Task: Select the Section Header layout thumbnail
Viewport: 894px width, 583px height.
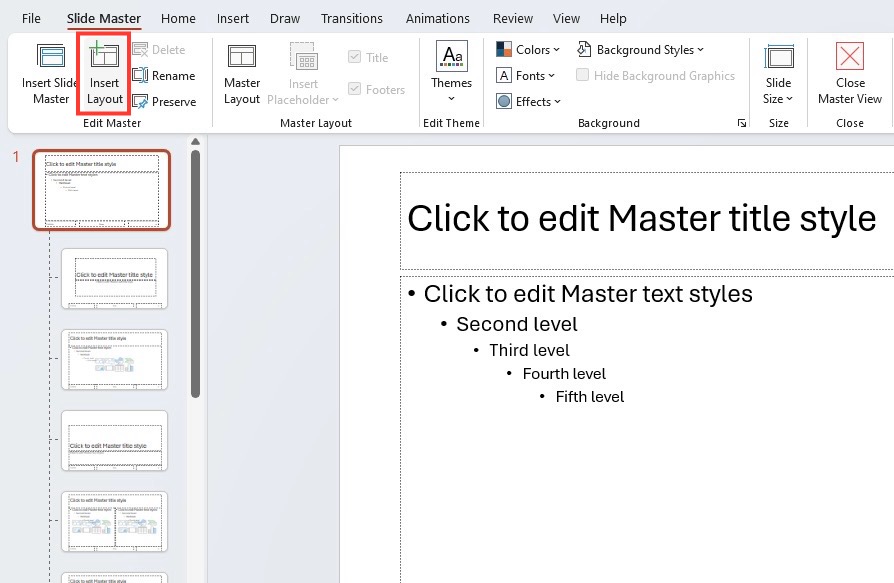Action: tap(115, 441)
